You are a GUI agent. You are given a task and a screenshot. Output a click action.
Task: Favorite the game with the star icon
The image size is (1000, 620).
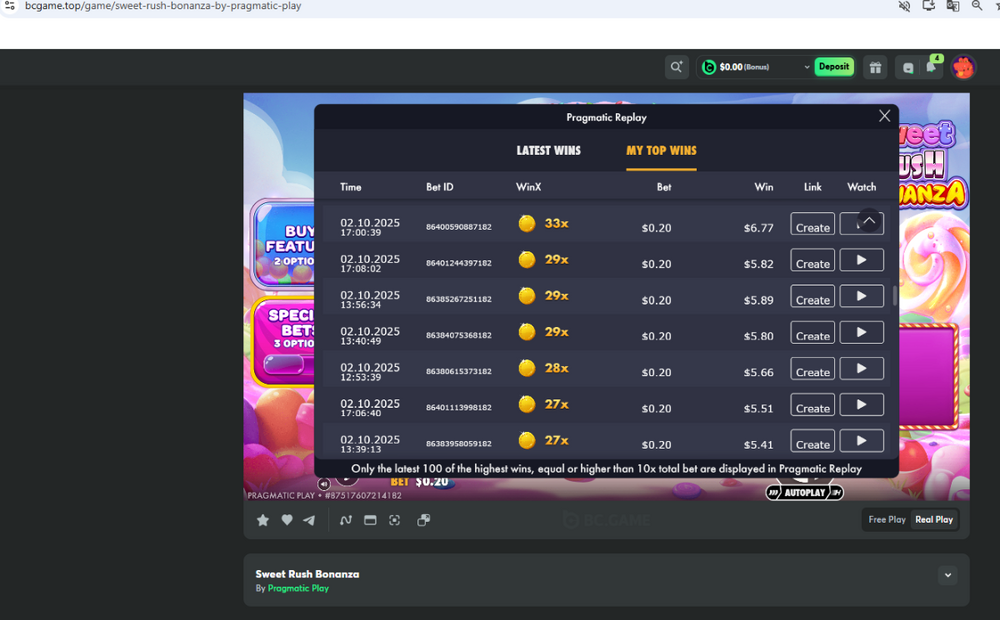pos(263,520)
